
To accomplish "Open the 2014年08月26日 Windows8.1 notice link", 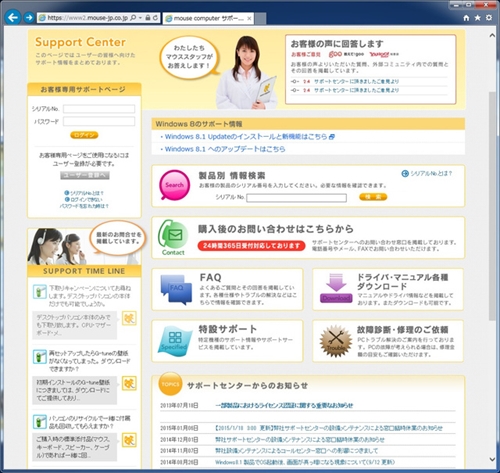I will [305, 462].
